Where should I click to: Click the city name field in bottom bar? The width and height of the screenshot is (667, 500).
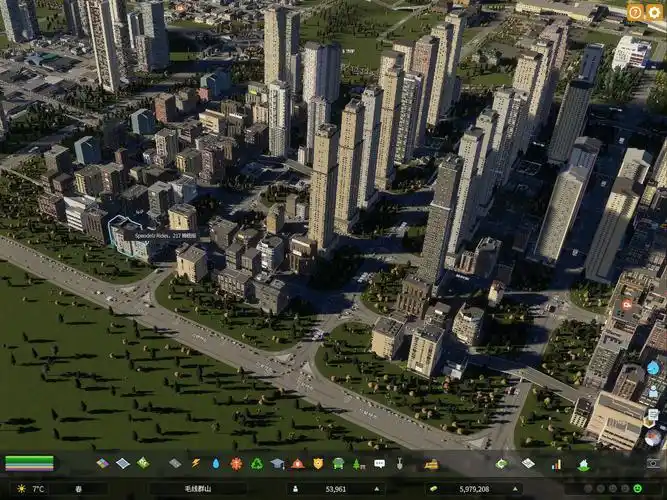[x=198, y=489]
